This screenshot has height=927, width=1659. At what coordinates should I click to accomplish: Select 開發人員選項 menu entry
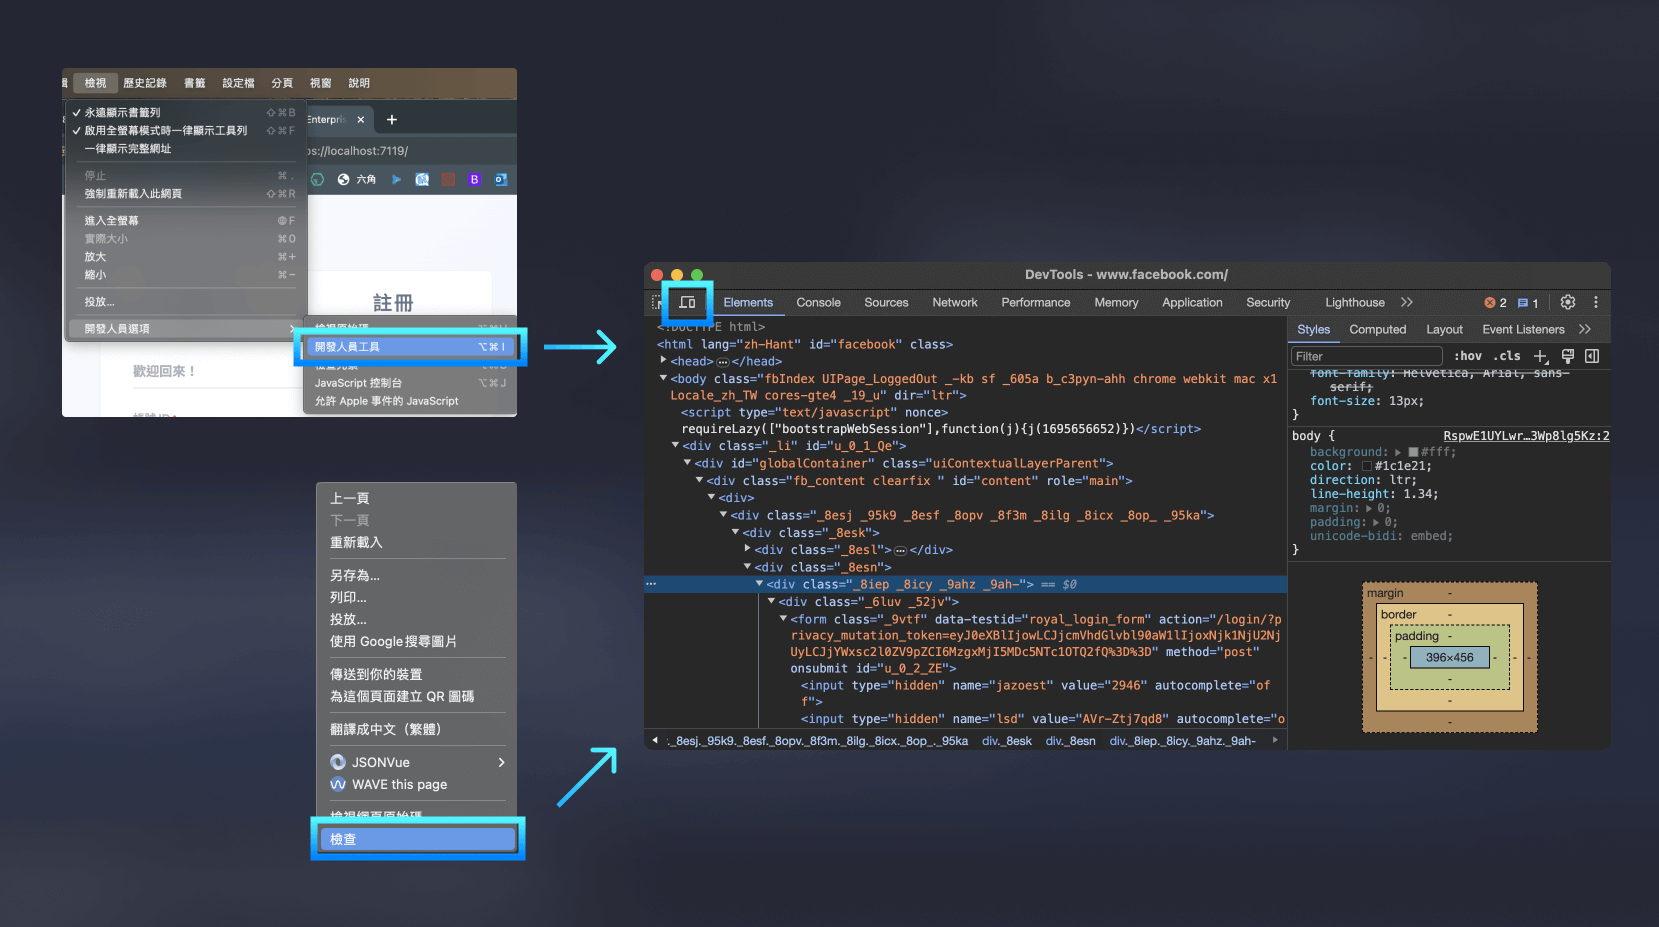pyautogui.click(x=184, y=329)
